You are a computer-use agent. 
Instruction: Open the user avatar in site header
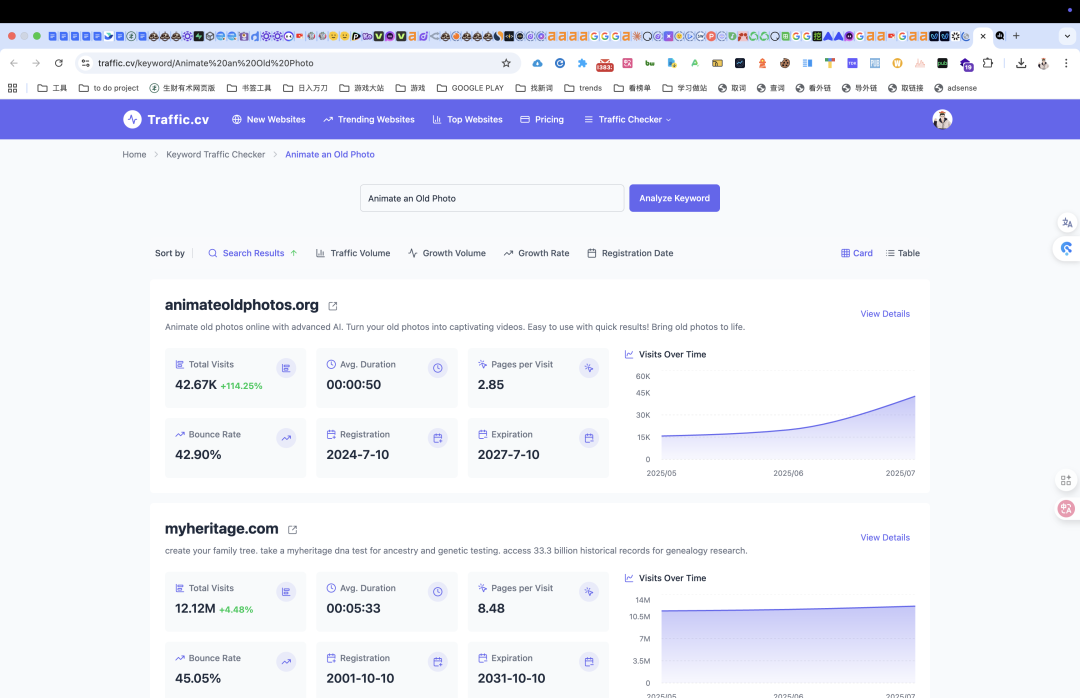click(x=942, y=119)
